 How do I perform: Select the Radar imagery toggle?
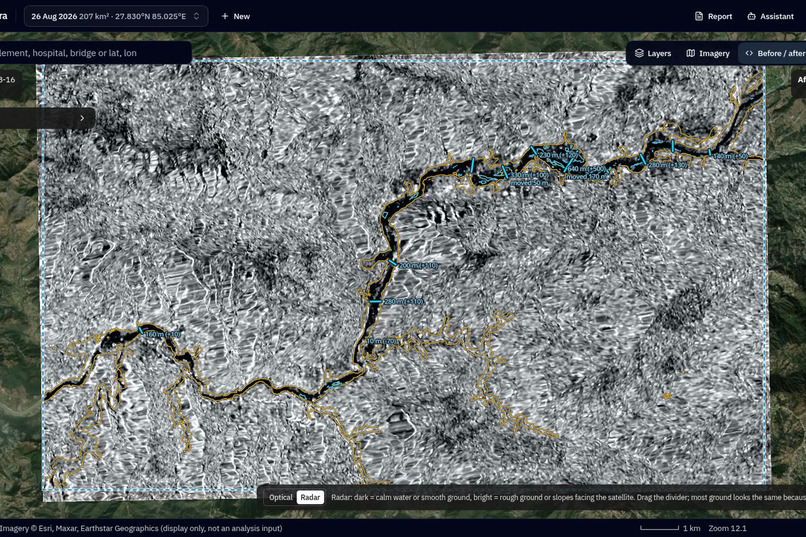(310, 497)
